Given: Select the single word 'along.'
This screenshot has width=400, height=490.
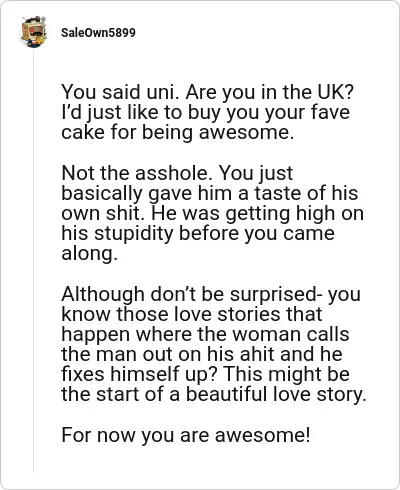Looking at the screenshot, I should coord(89,253).
